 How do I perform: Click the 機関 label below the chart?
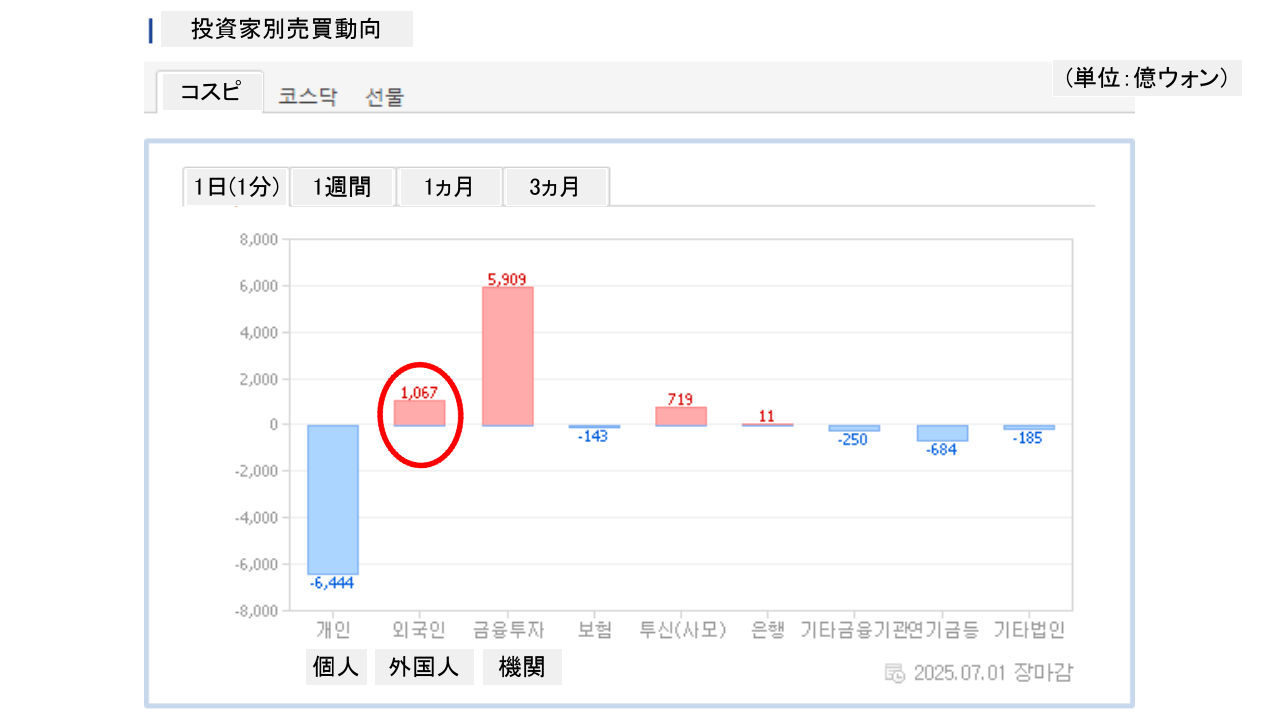522,667
